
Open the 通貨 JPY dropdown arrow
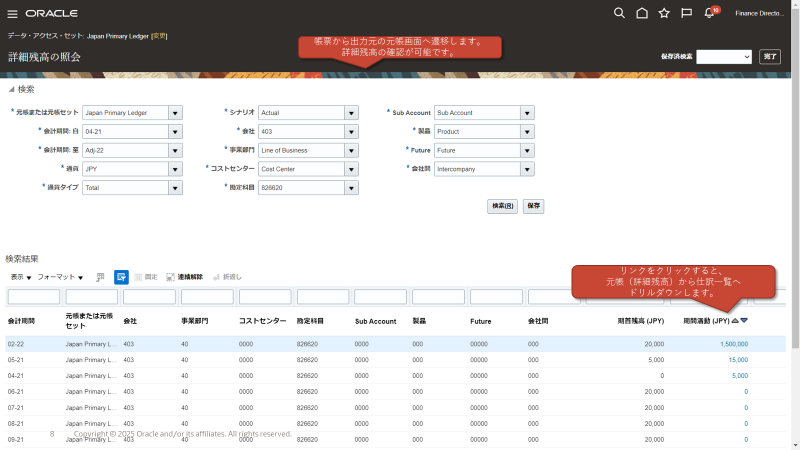pos(175,169)
